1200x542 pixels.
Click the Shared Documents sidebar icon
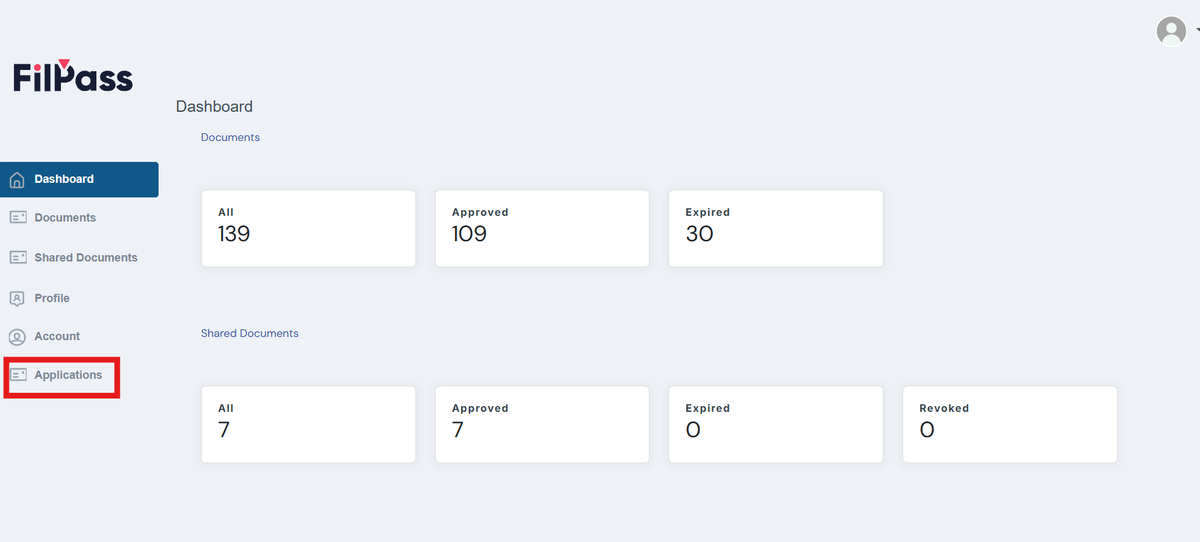point(17,257)
